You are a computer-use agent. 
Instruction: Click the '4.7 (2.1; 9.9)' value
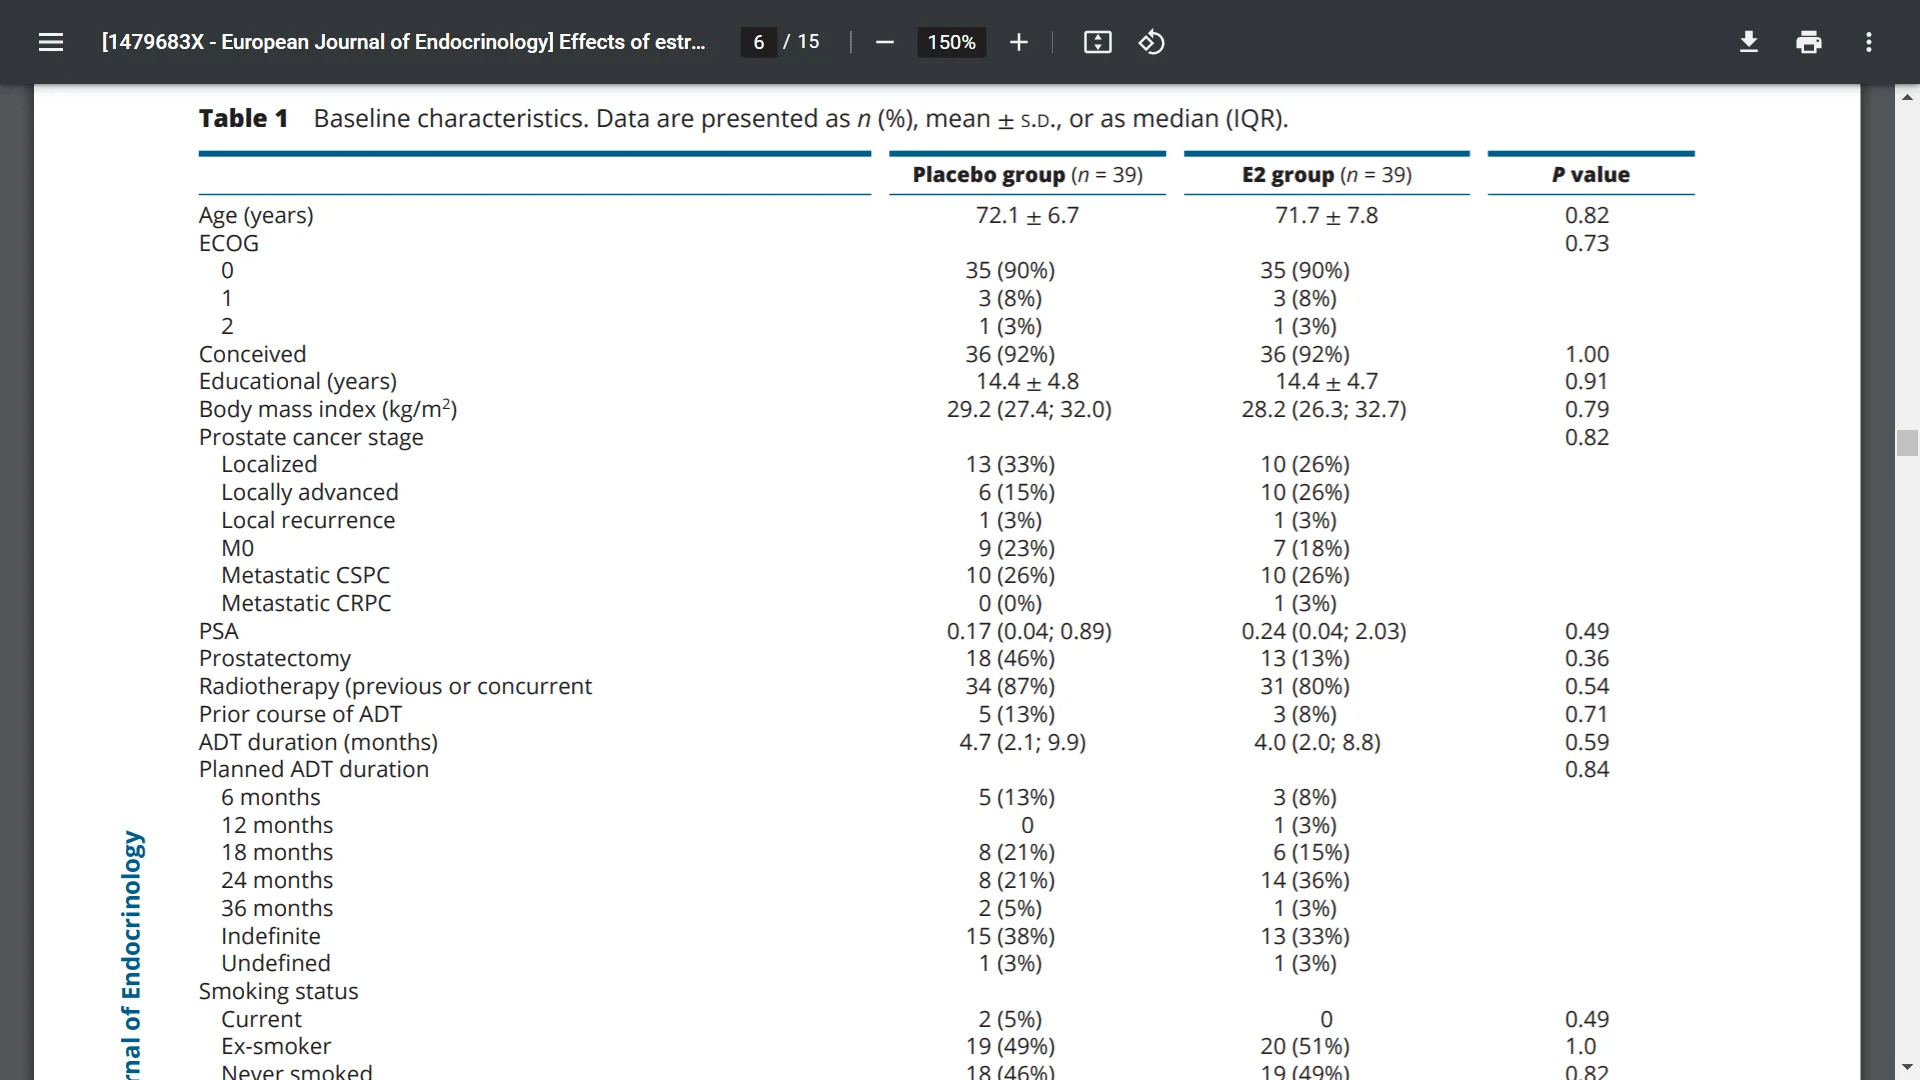click(1022, 742)
